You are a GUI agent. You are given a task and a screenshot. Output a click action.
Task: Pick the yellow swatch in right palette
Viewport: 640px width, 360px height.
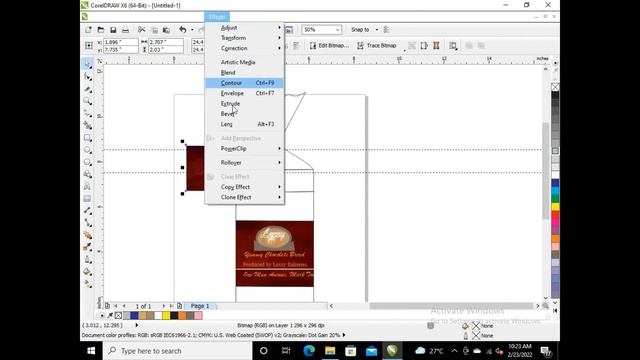coord(555,207)
